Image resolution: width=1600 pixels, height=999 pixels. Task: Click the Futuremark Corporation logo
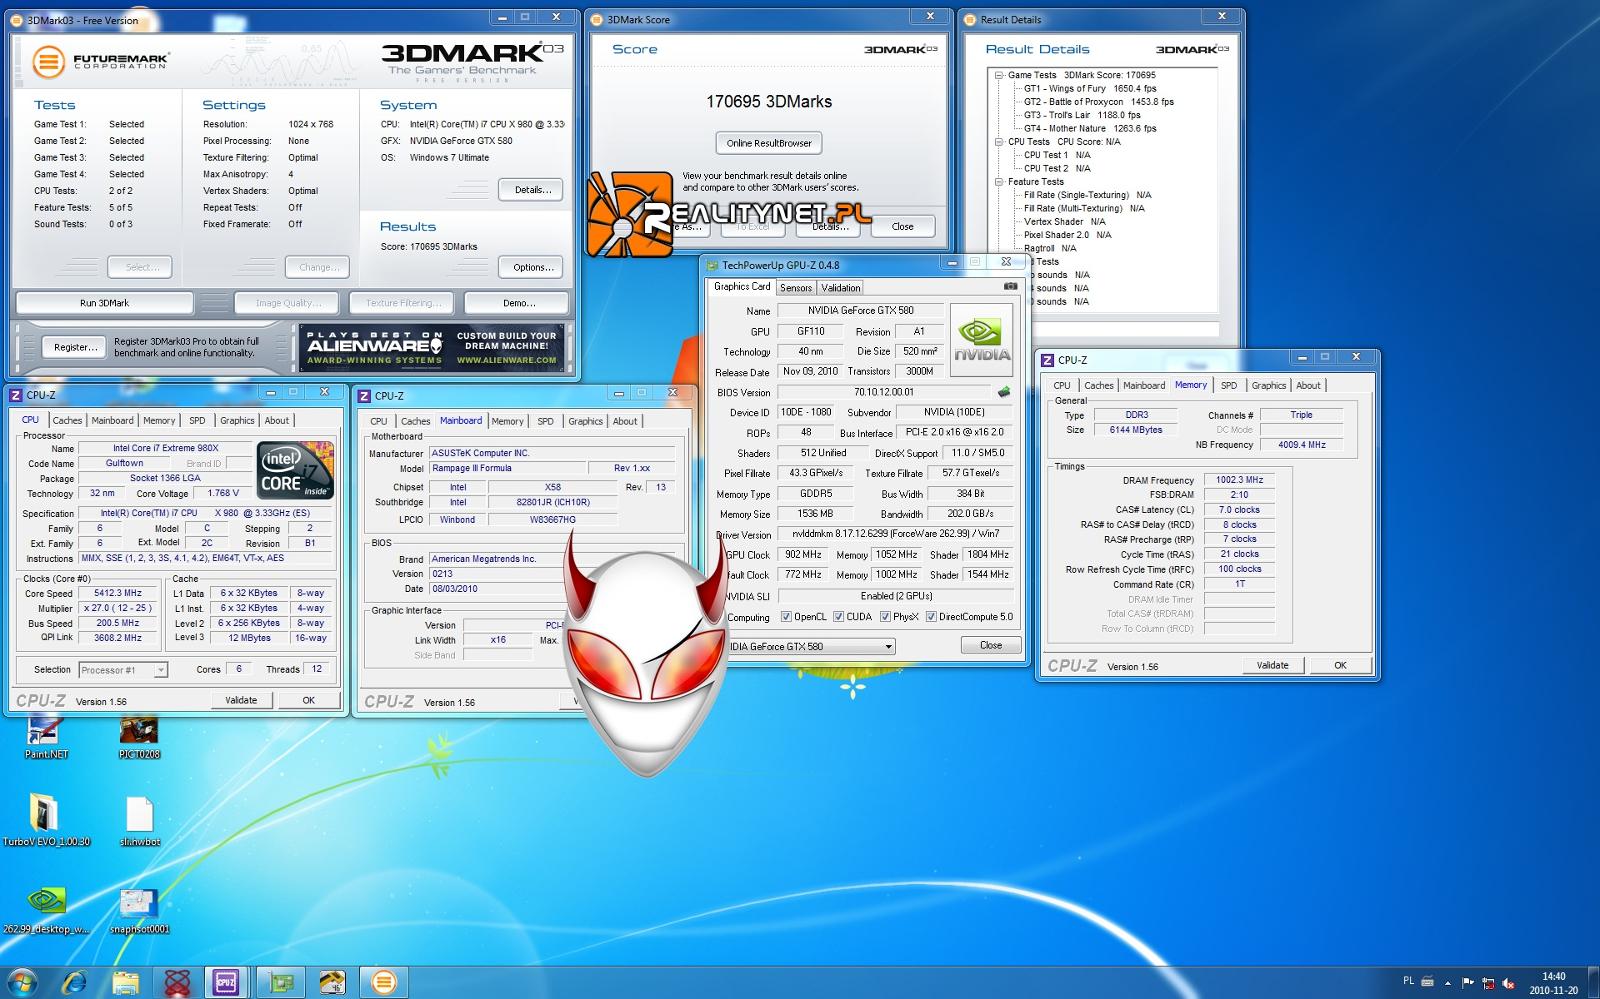[100, 62]
